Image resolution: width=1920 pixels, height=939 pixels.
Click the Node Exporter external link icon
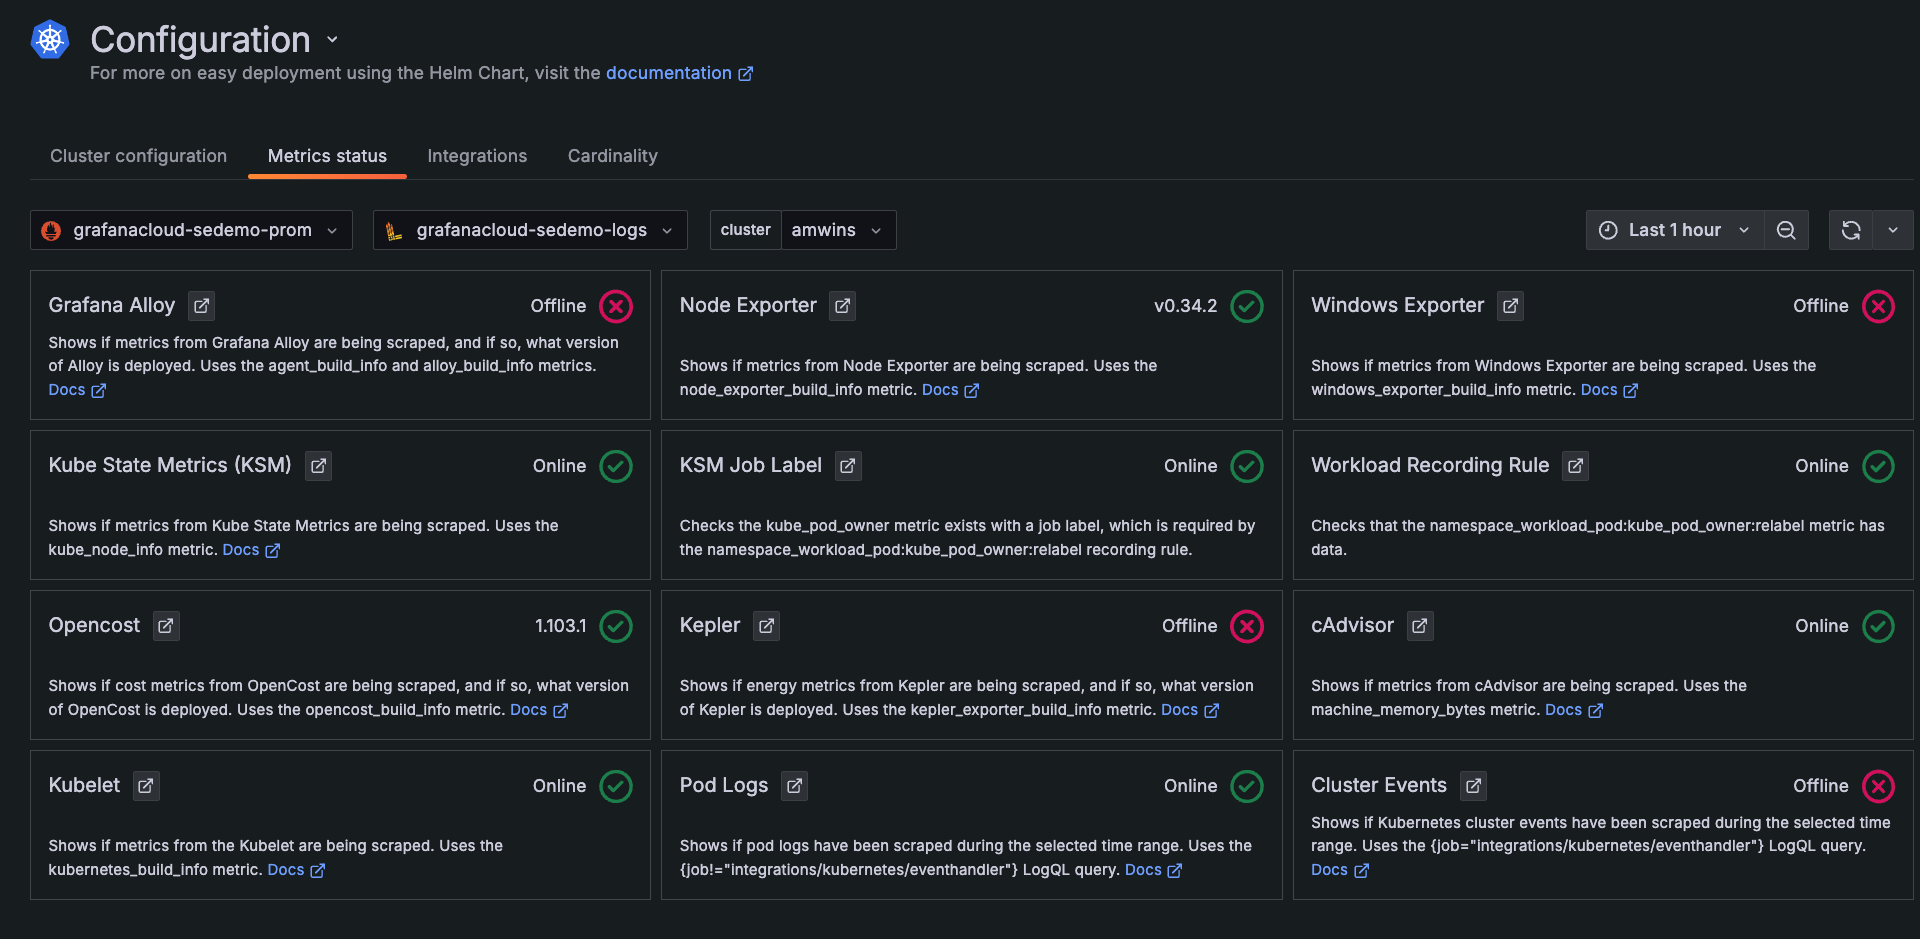tap(843, 306)
